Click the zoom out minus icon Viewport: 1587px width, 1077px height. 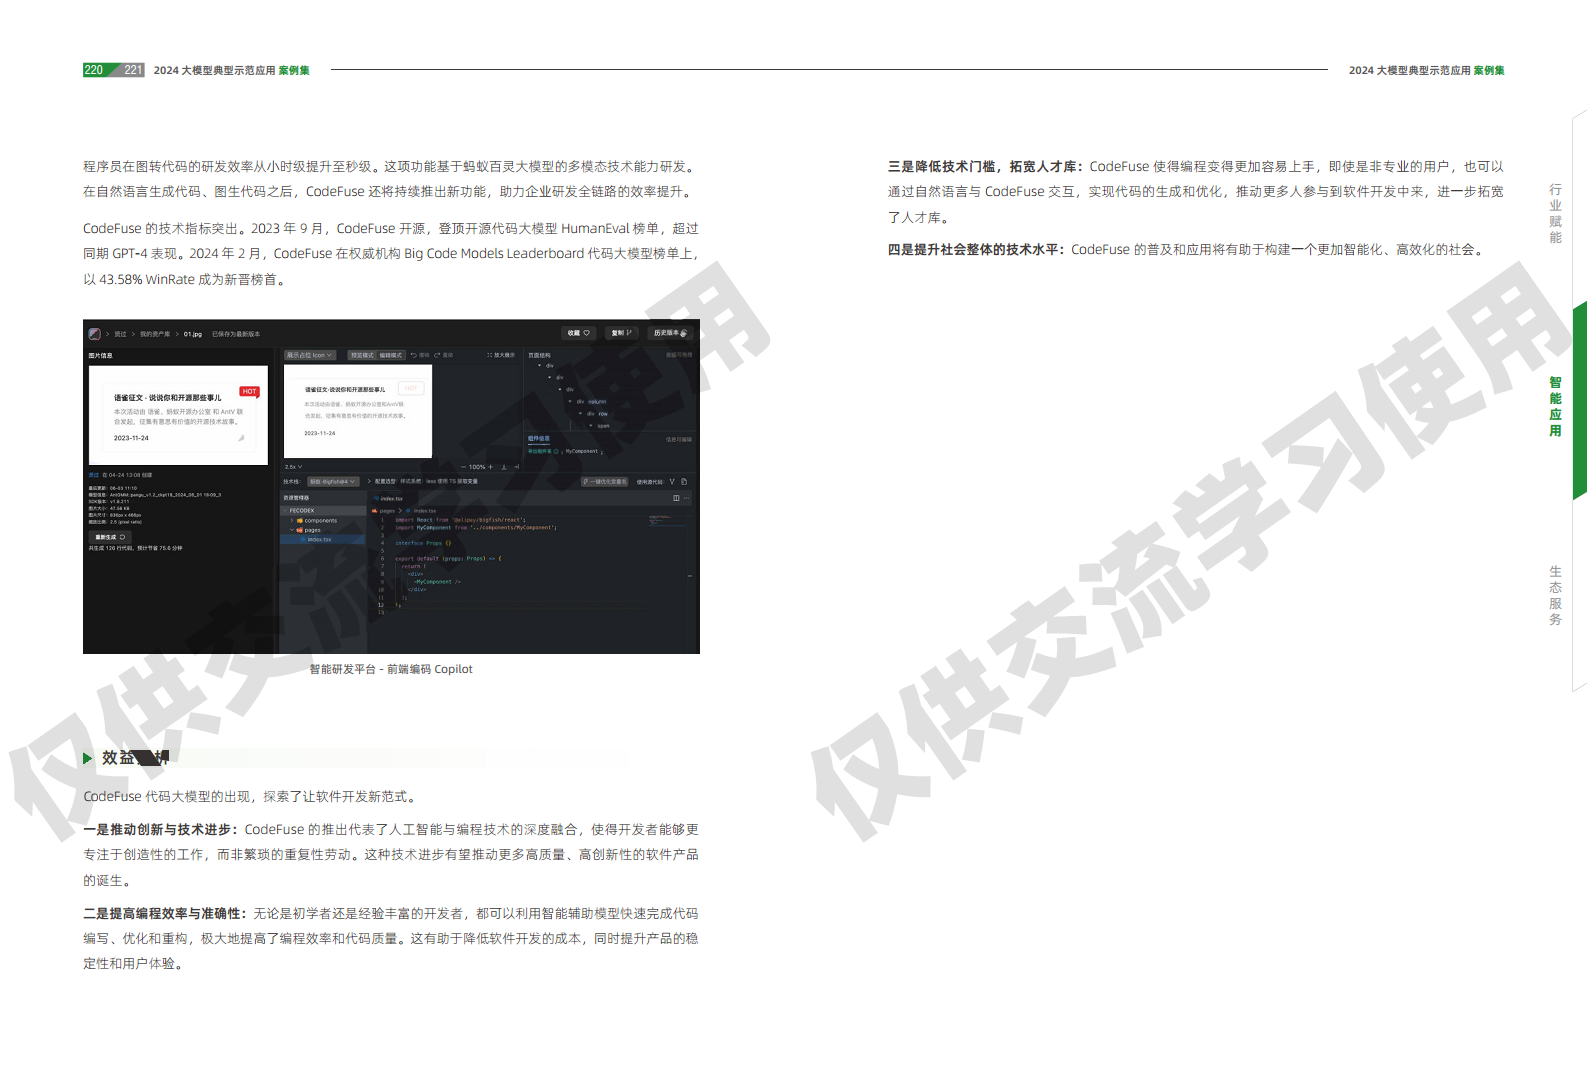(x=463, y=467)
